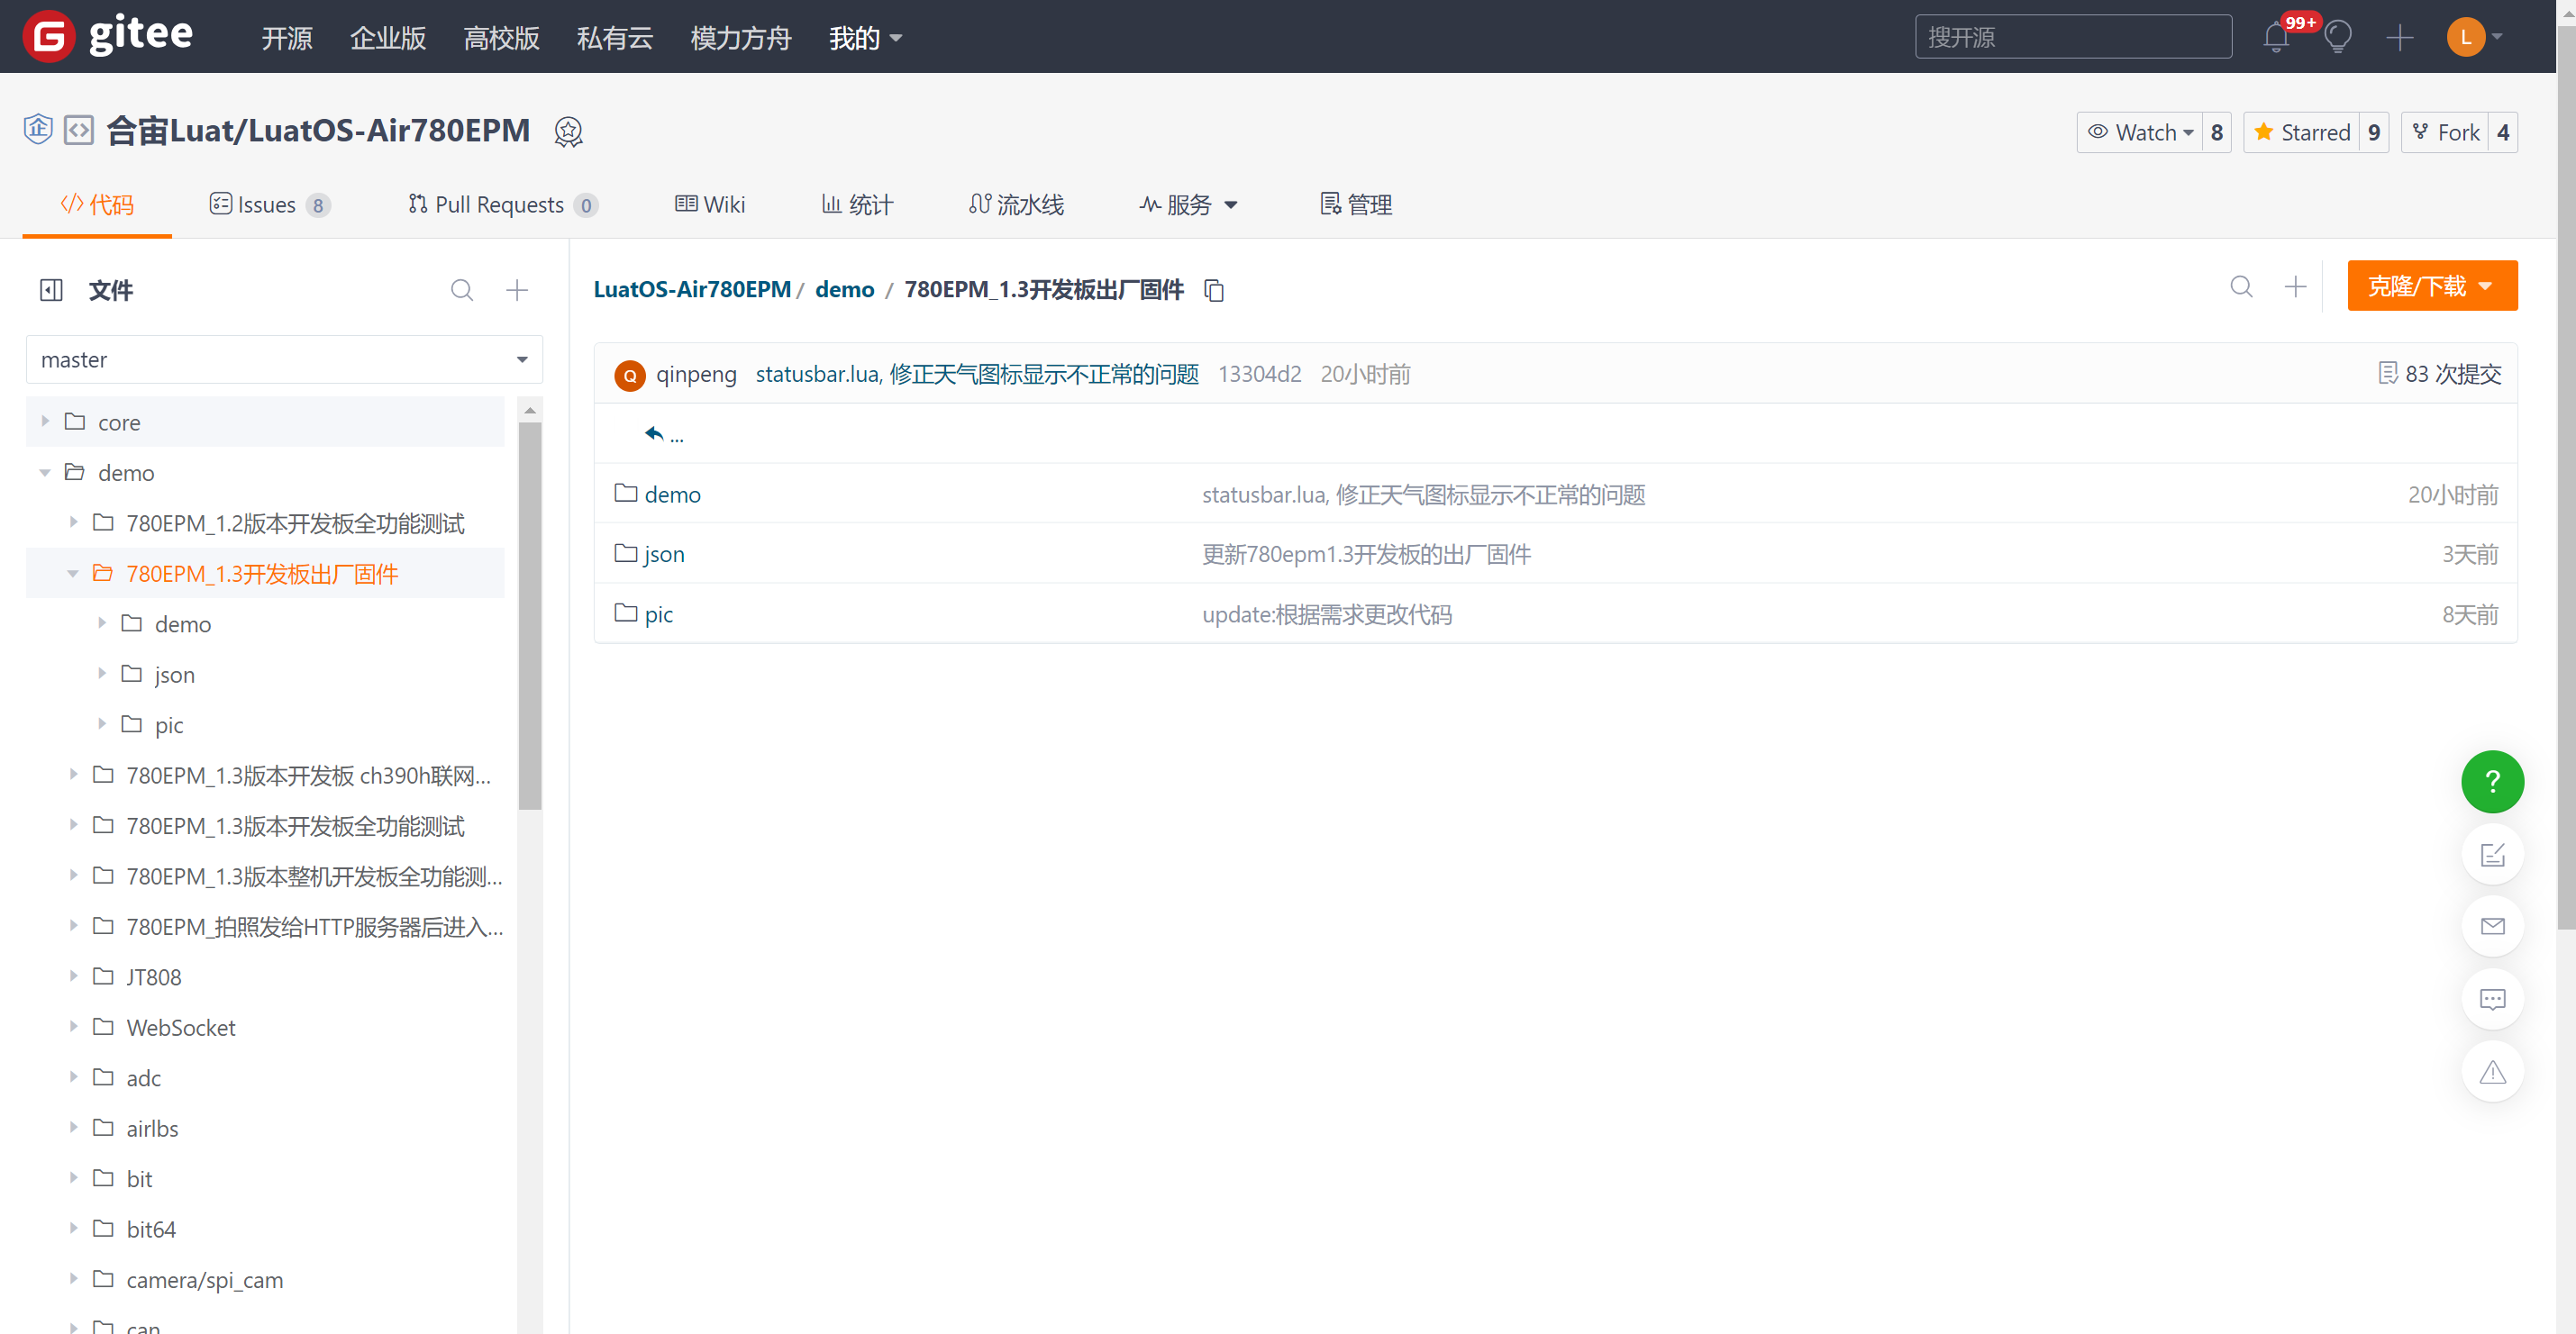Click the enterprise badge icon beside repo name
The height and width of the screenshot is (1334, 2576).
coord(38,130)
